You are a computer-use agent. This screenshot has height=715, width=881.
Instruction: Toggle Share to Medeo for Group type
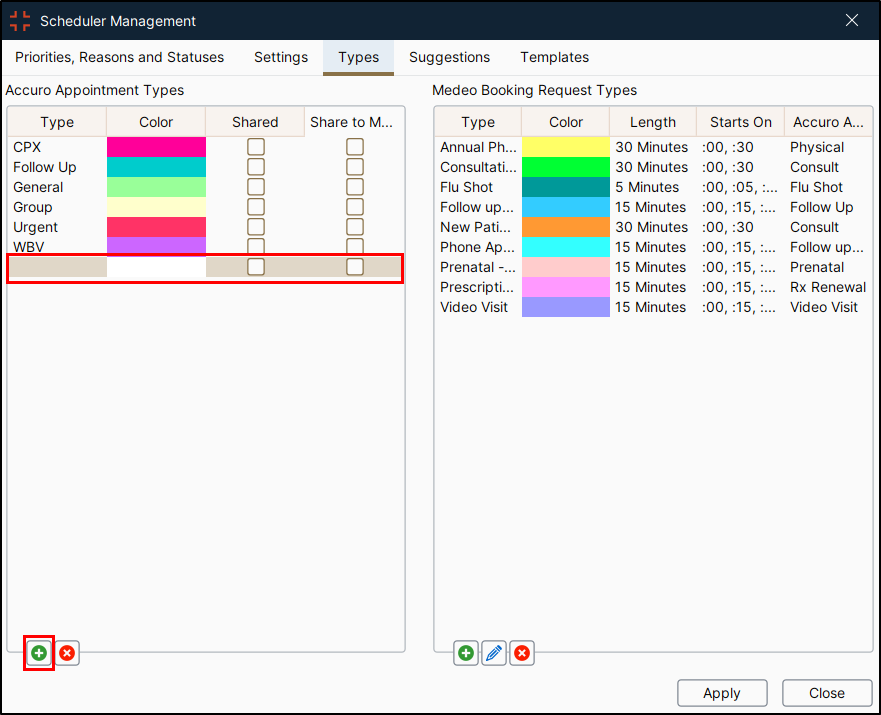(x=355, y=207)
